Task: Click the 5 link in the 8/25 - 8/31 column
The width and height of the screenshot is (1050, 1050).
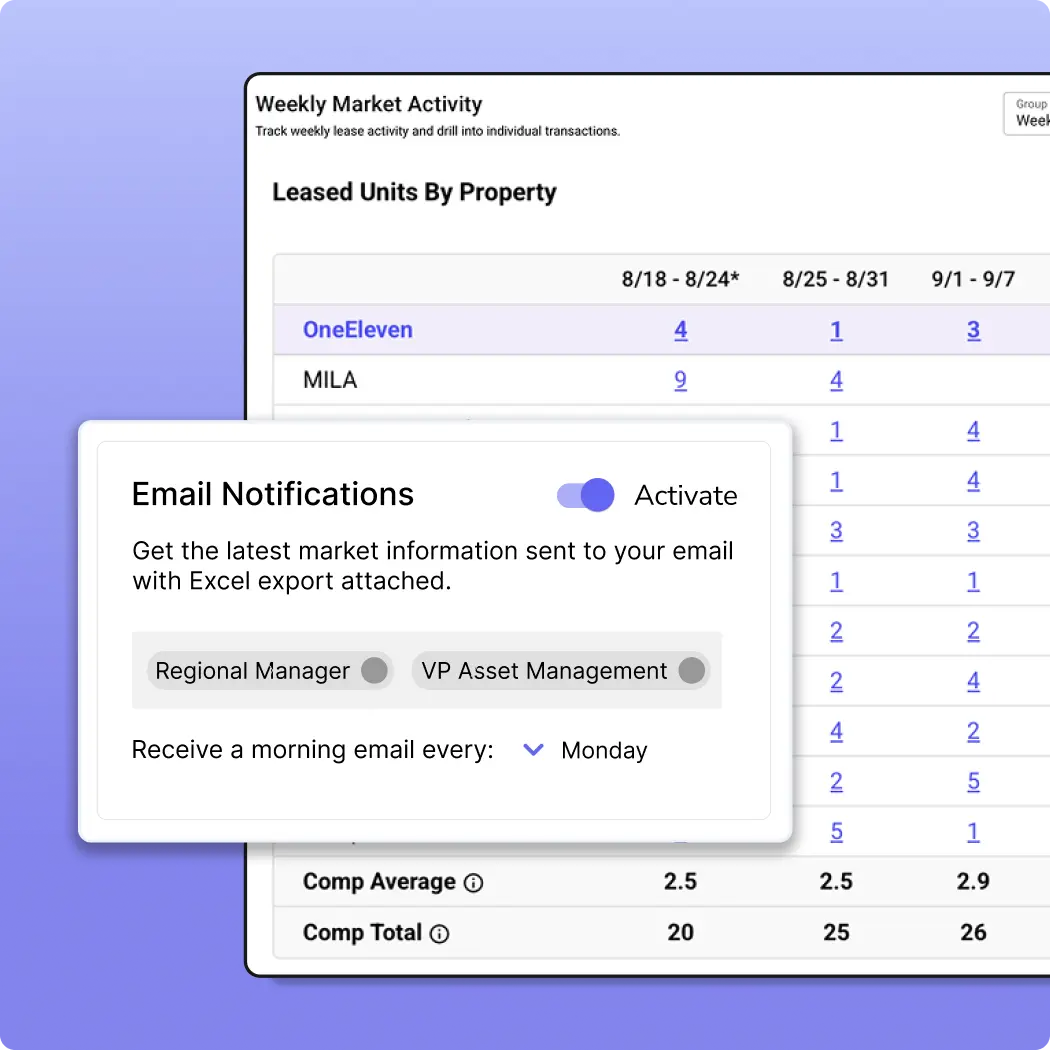Action: (836, 831)
